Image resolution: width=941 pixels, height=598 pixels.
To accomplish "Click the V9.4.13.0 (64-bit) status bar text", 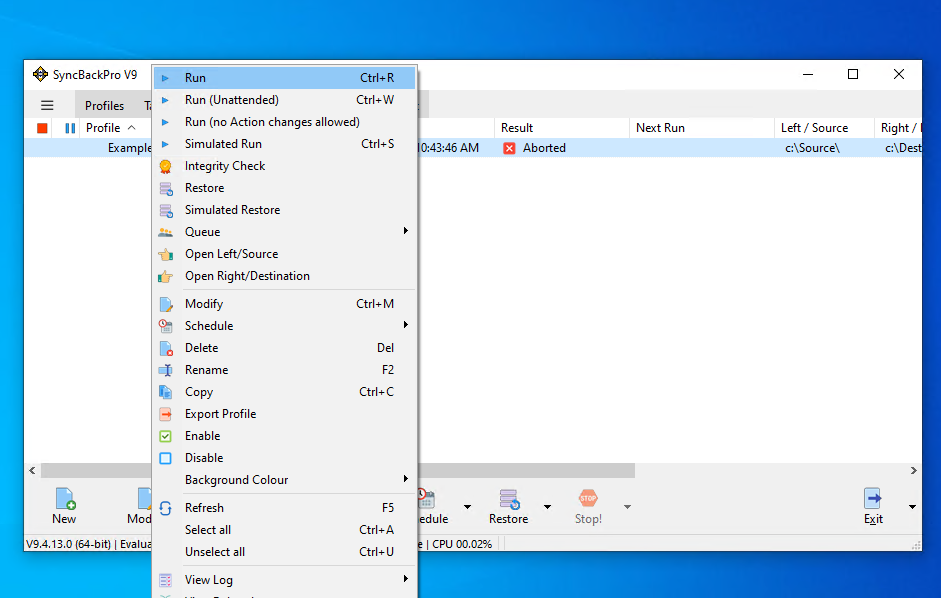I will click(x=68, y=545).
